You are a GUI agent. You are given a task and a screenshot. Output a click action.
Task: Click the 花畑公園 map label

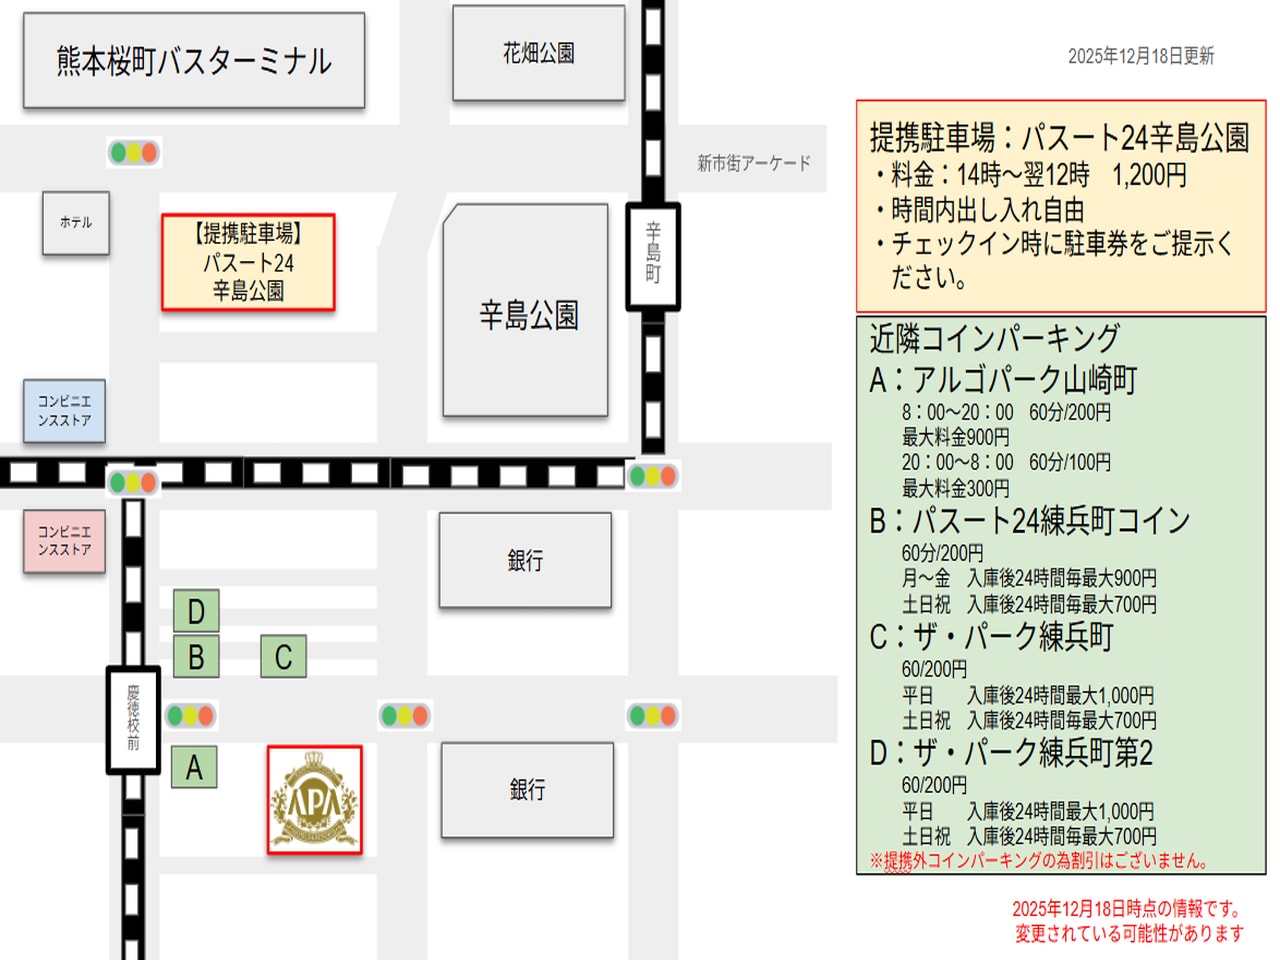(x=538, y=54)
